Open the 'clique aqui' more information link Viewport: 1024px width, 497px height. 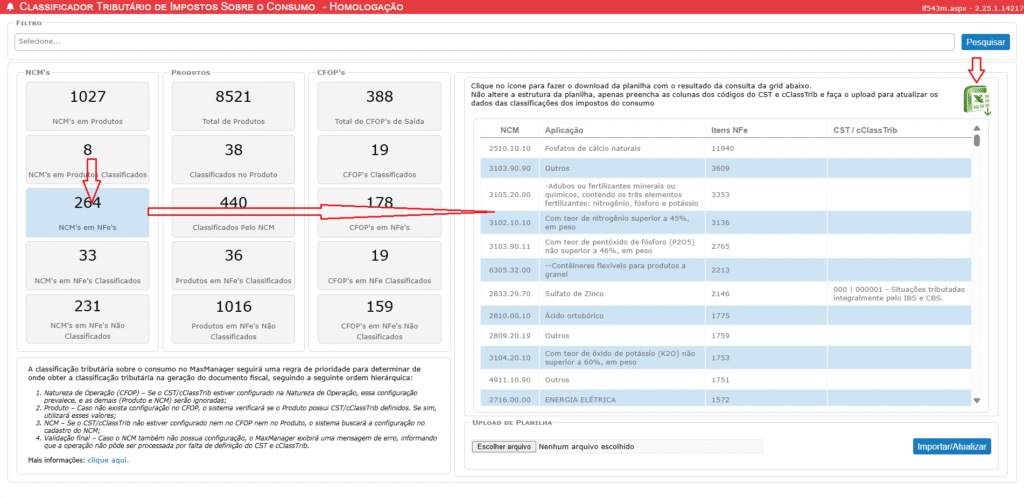pos(109,461)
